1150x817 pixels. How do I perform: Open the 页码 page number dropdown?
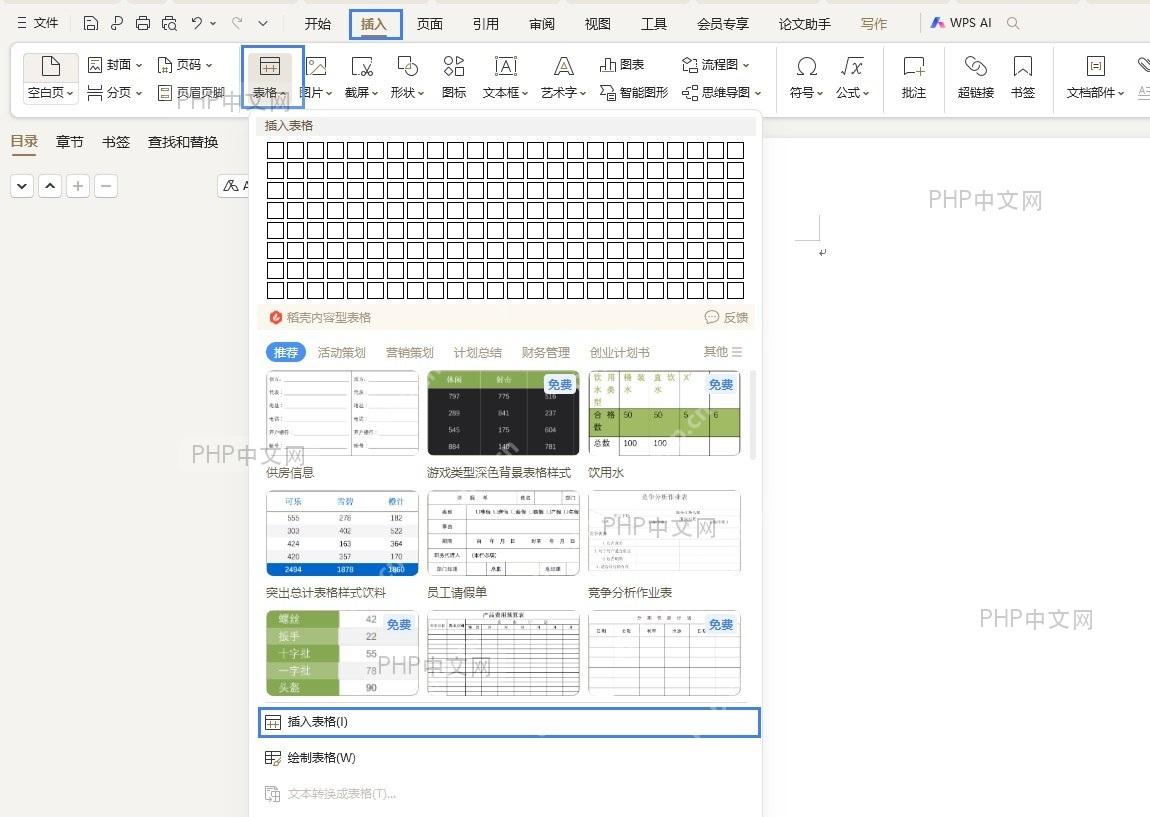(x=185, y=65)
